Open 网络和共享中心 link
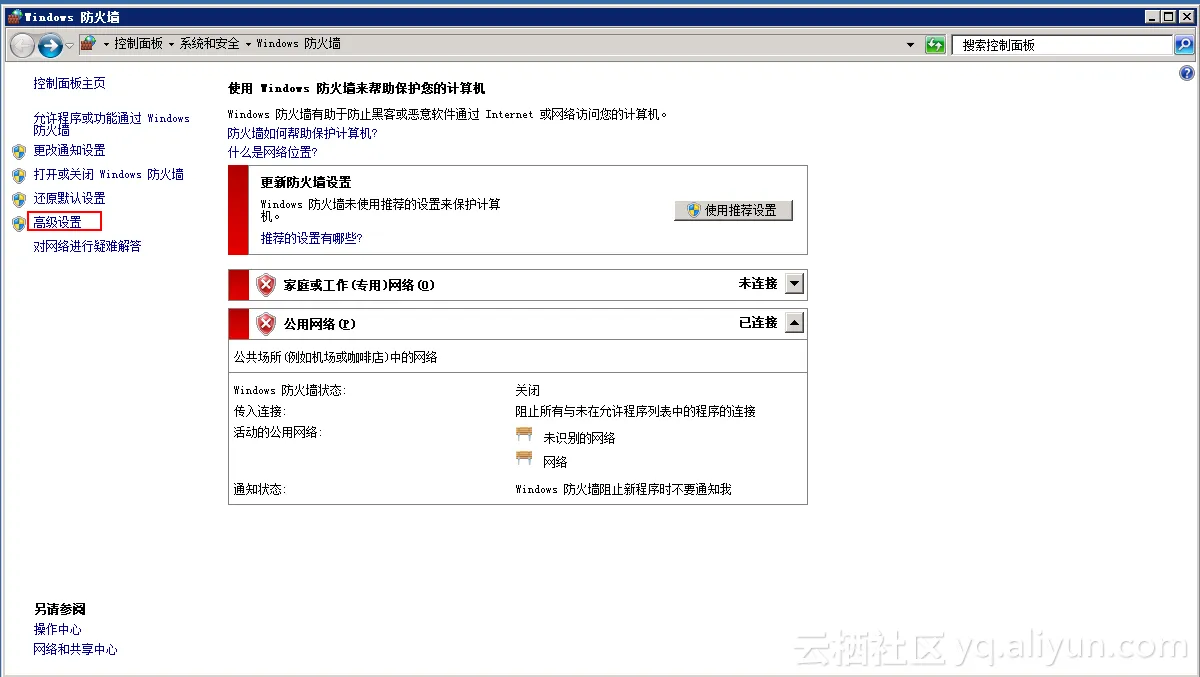 [75, 650]
